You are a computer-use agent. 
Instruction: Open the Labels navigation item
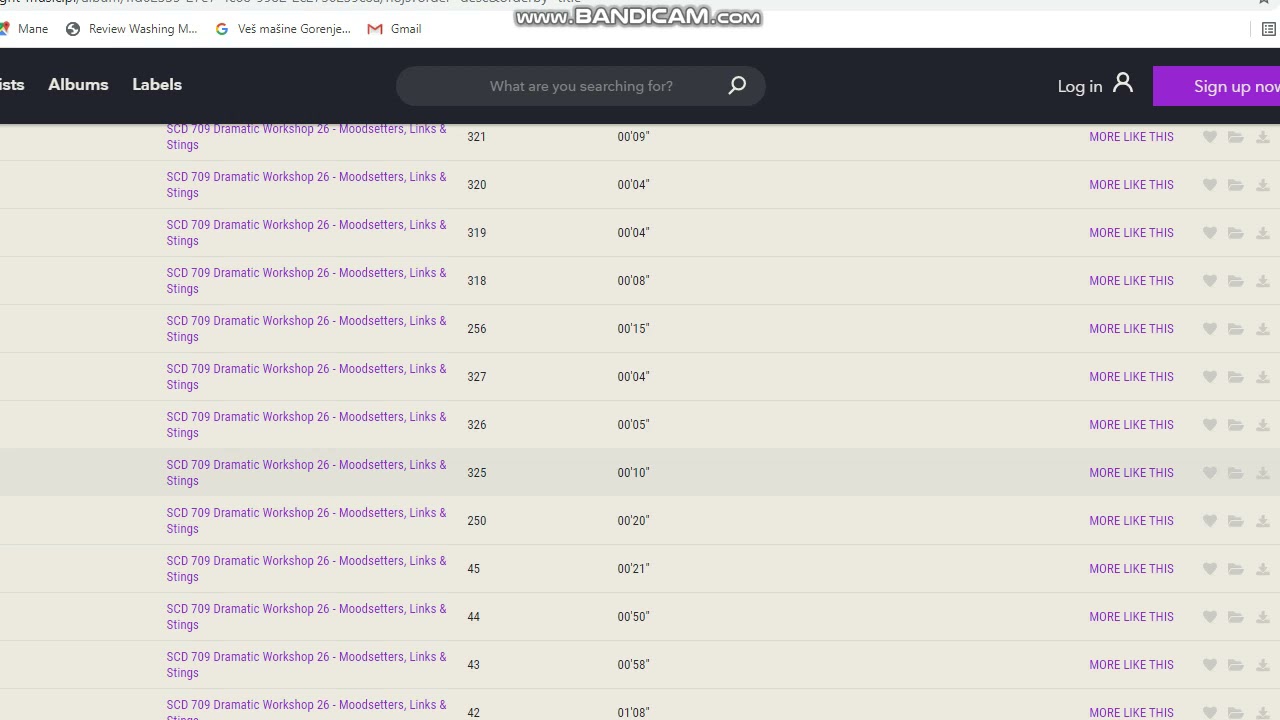[157, 85]
